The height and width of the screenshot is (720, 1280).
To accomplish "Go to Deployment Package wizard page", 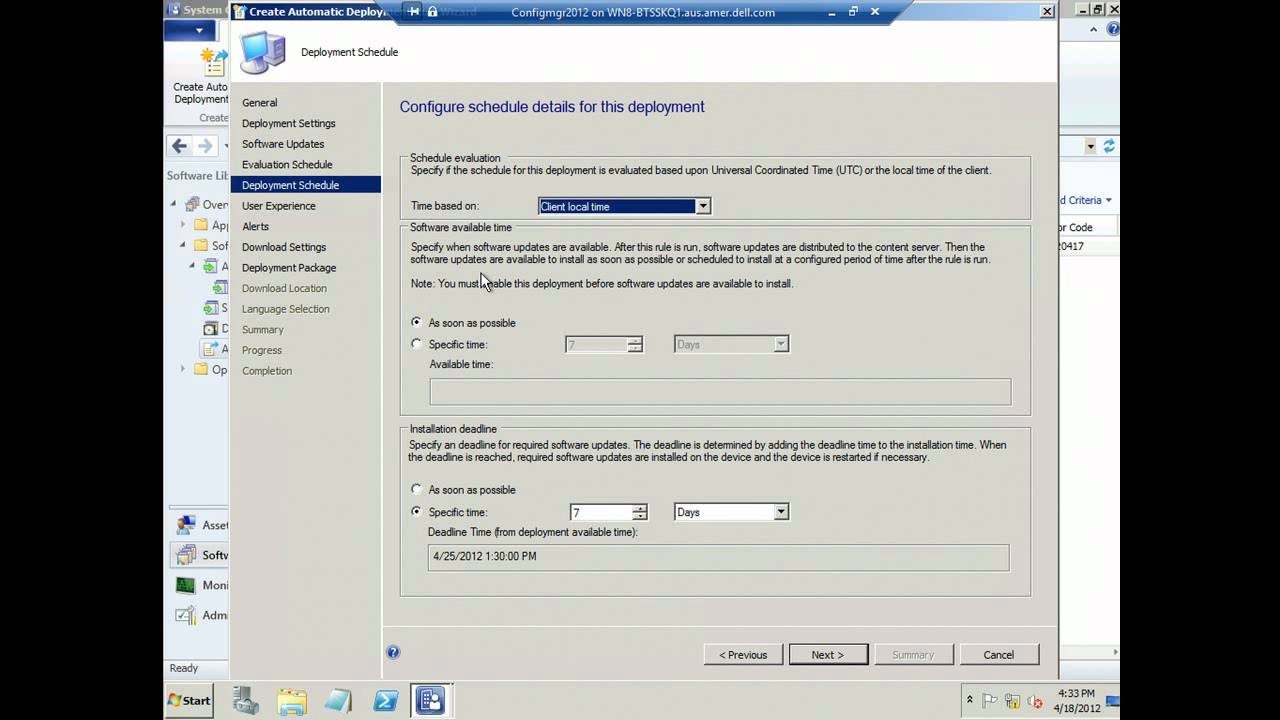I will point(289,268).
